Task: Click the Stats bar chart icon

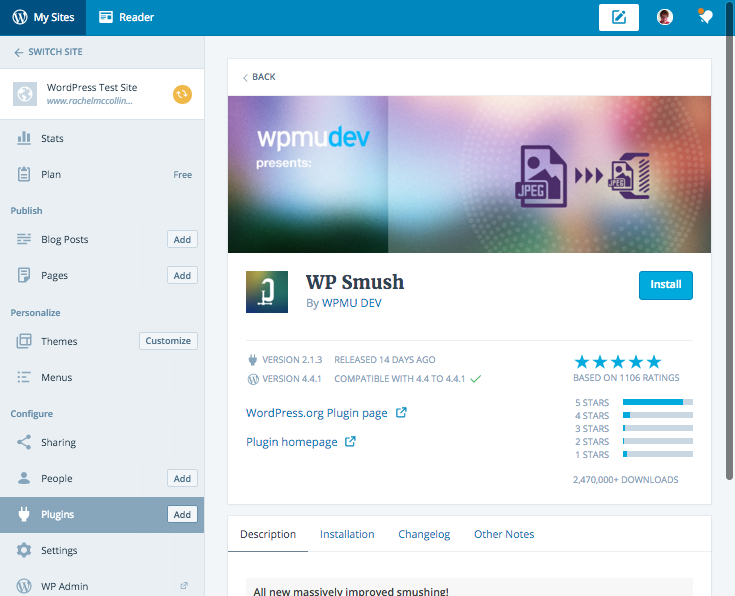Action: point(24,138)
